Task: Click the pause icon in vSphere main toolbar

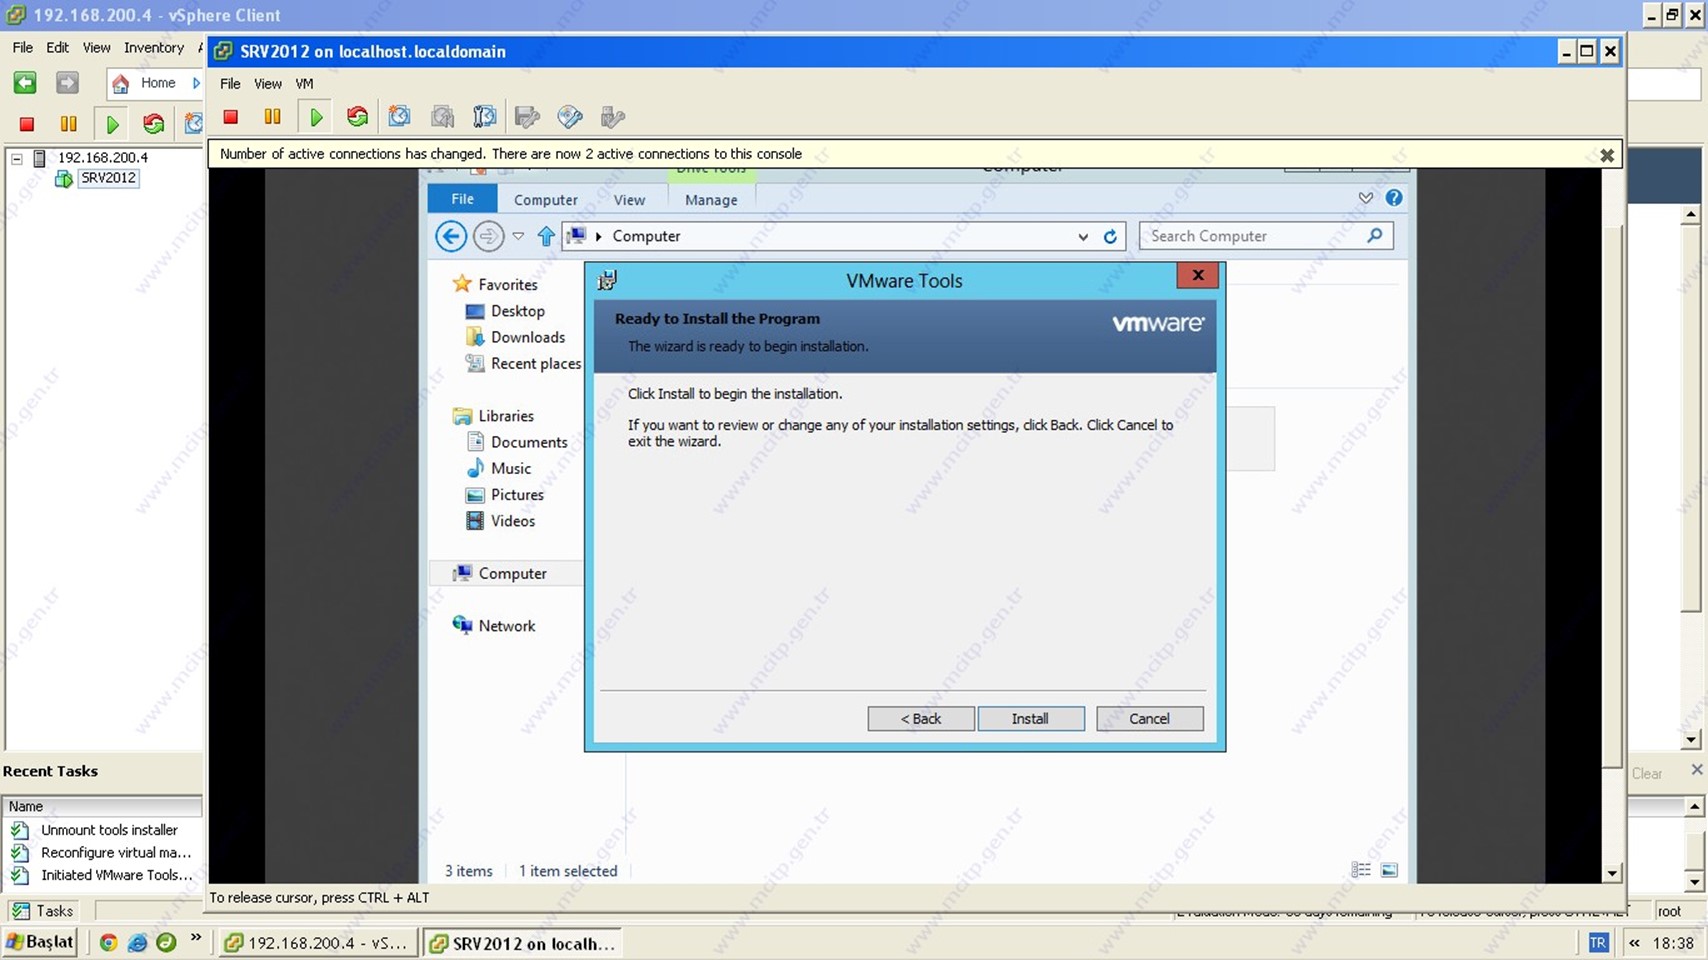Action: pos(68,124)
